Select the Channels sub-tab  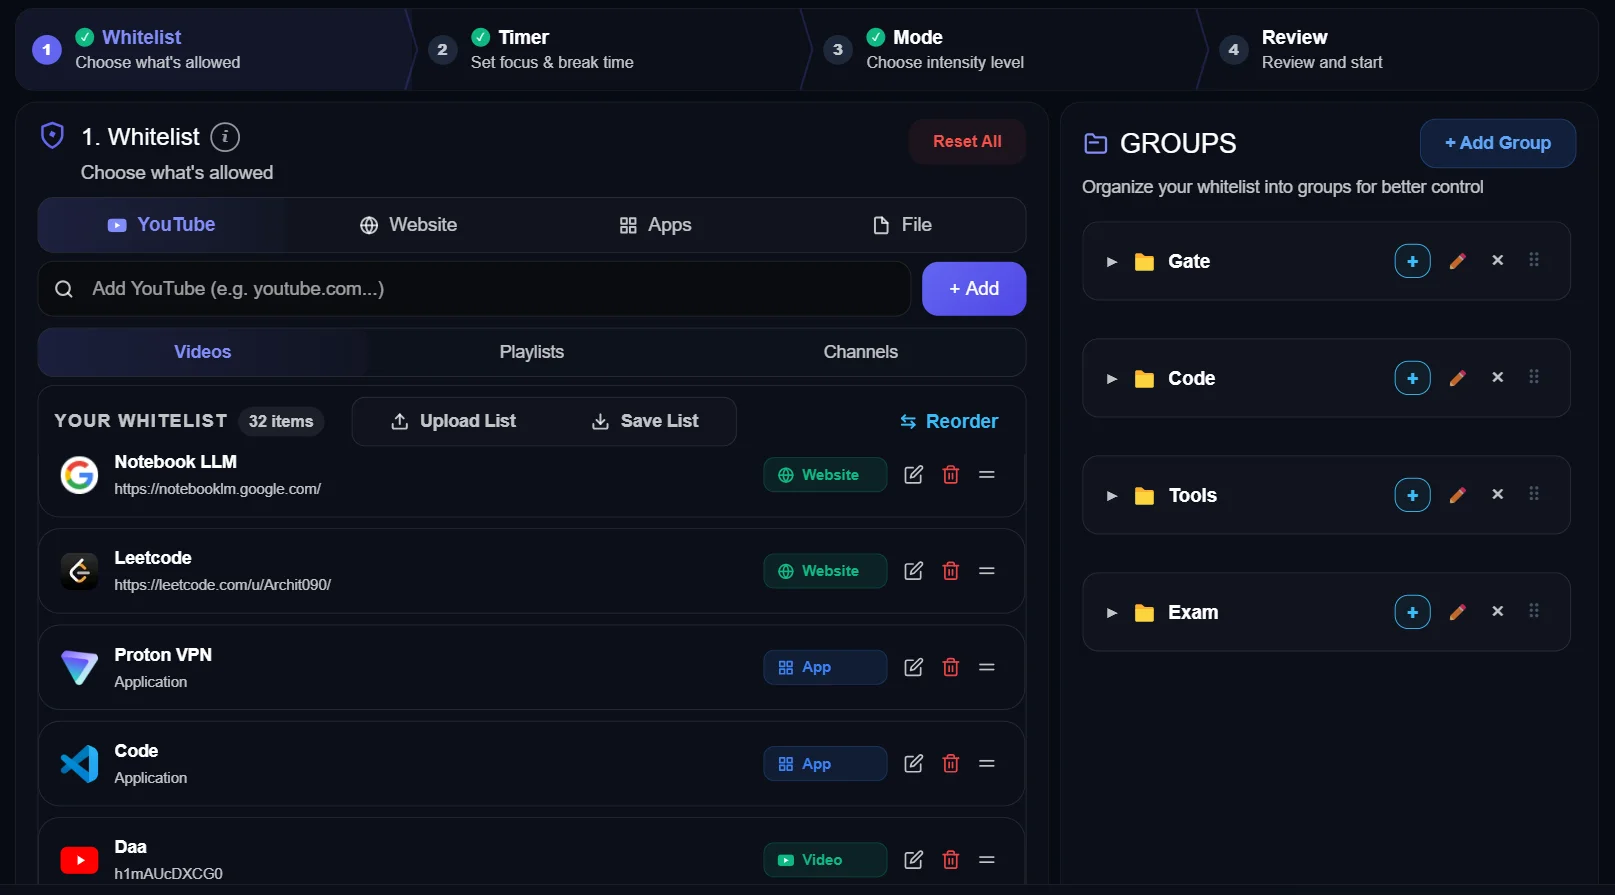(x=861, y=352)
